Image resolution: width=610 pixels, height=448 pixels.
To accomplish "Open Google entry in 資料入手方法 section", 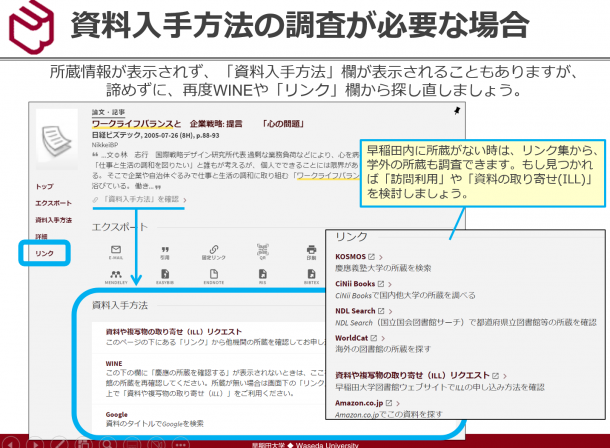I will point(116,415).
